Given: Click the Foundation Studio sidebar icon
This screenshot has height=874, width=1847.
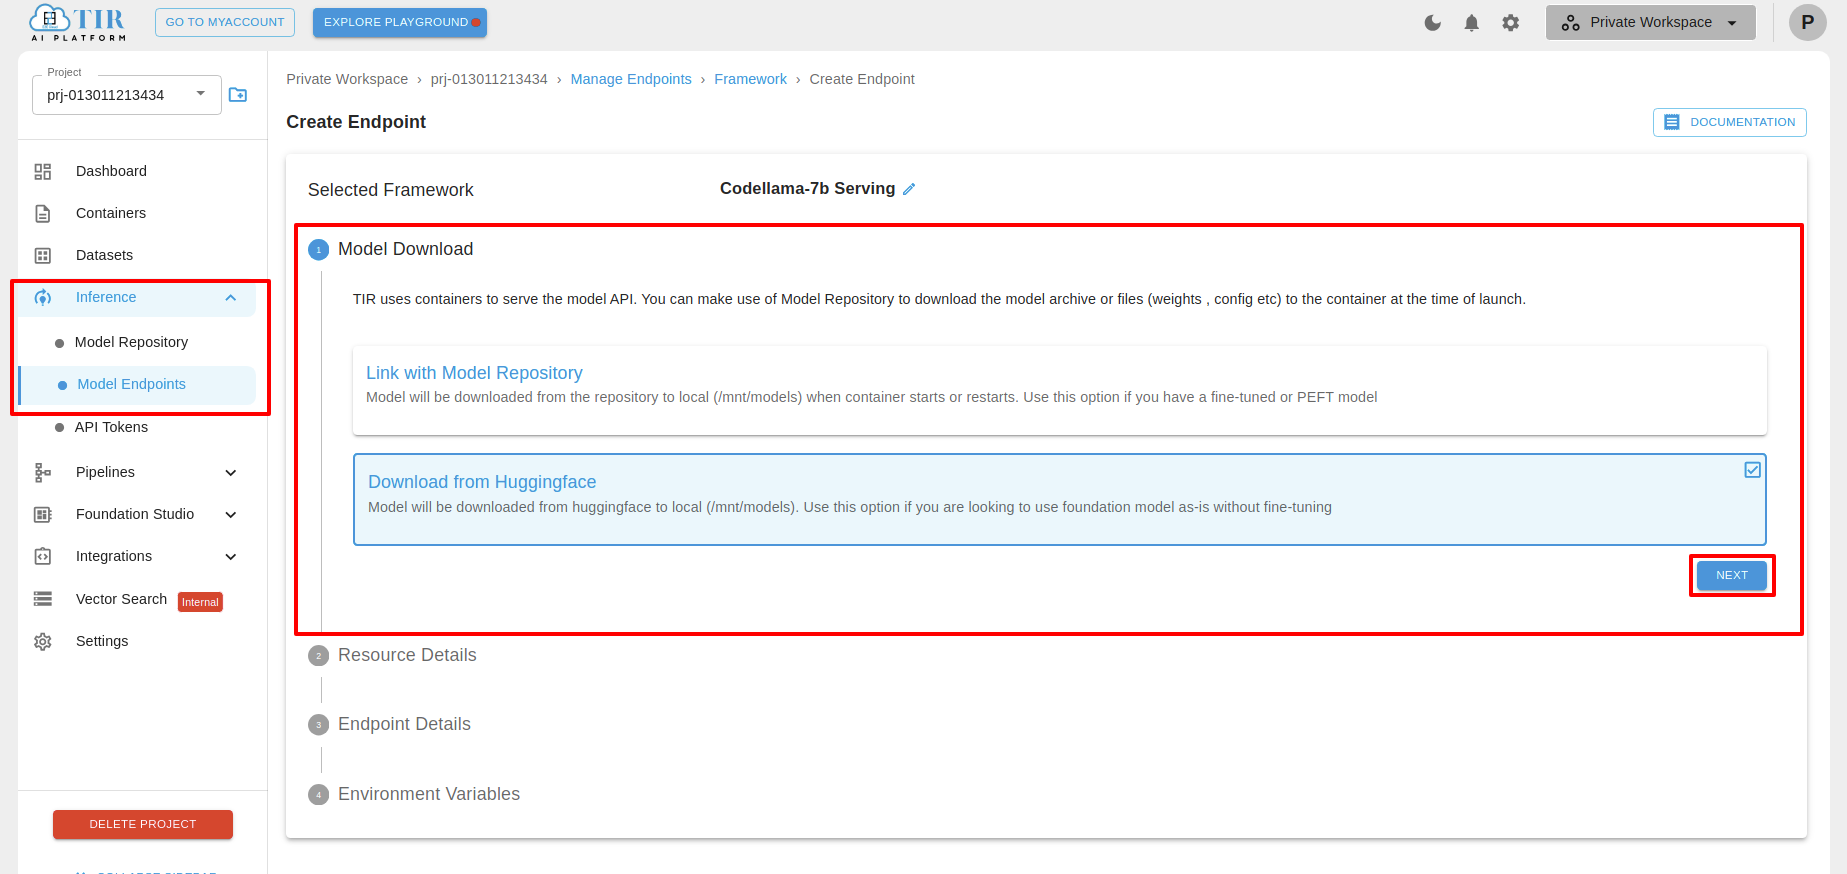Looking at the screenshot, I should [43, 514].
